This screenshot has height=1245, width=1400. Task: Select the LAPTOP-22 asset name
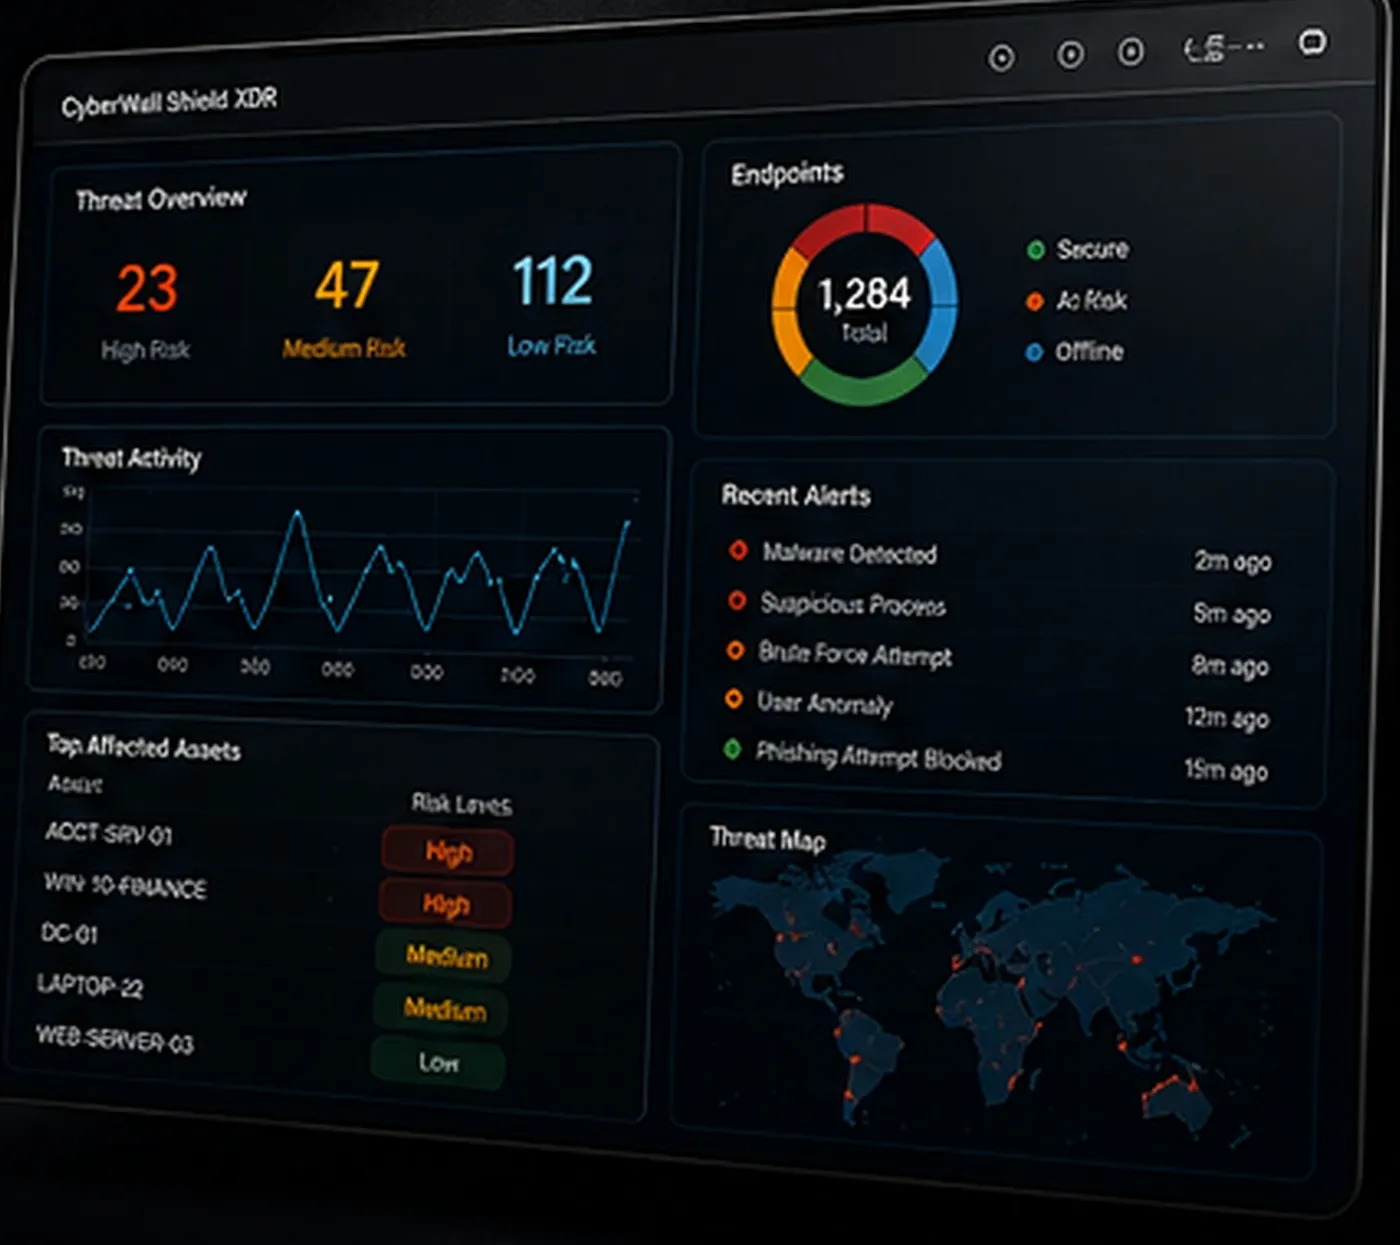[x=90, y=985]
